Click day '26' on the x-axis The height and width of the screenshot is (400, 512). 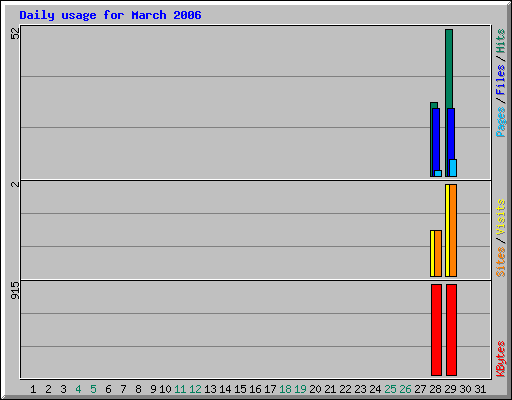[x=405, y=389]
